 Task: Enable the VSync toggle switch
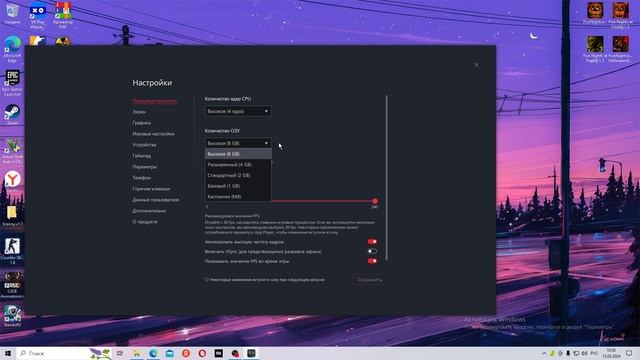pyautogui.click(x=372, y=251)
